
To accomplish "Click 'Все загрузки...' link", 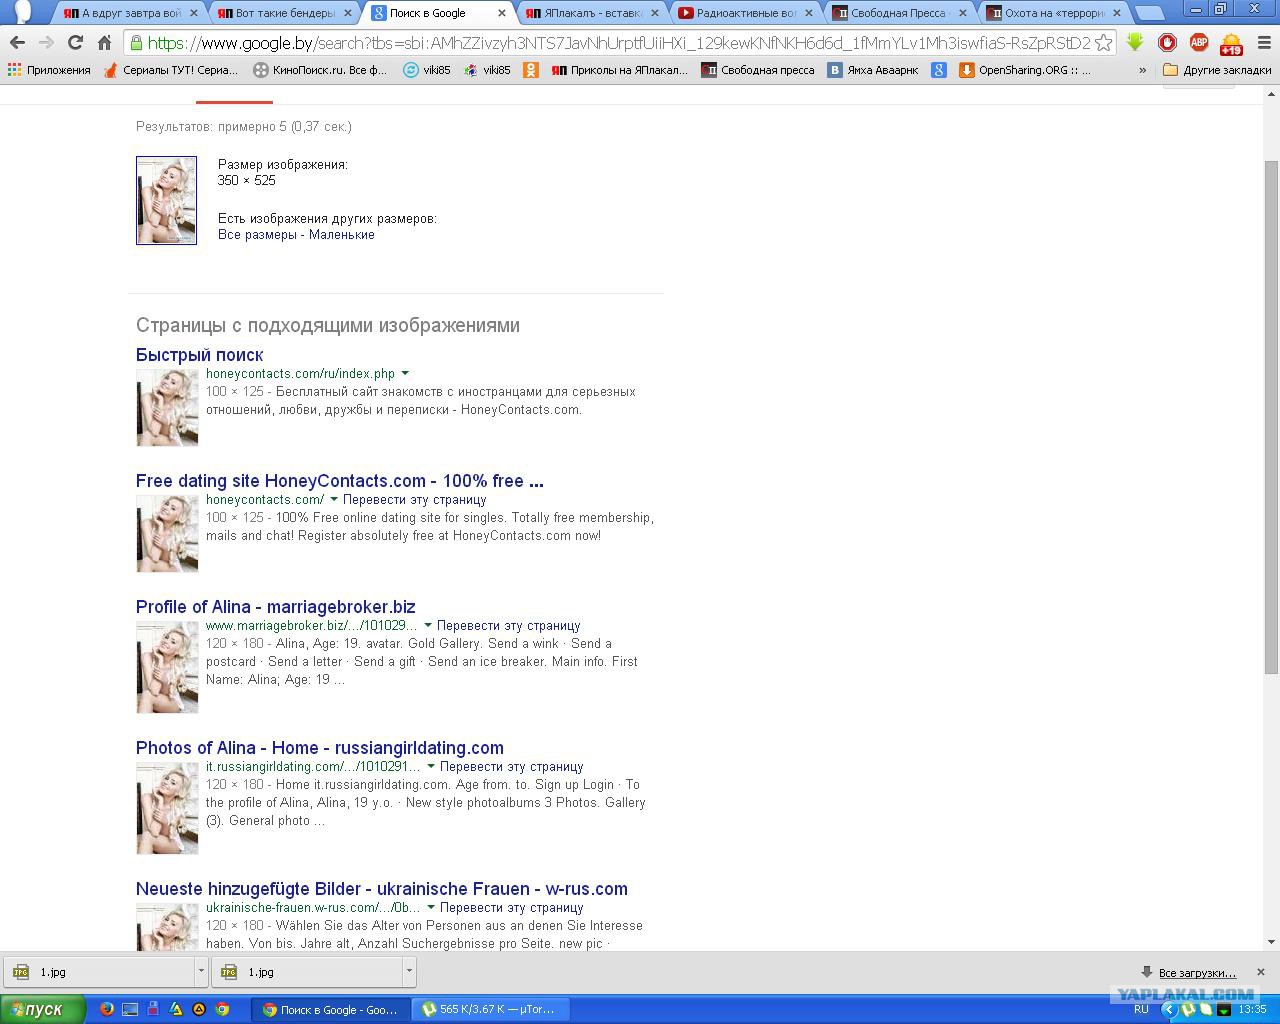I will (x=1197, y=973).
